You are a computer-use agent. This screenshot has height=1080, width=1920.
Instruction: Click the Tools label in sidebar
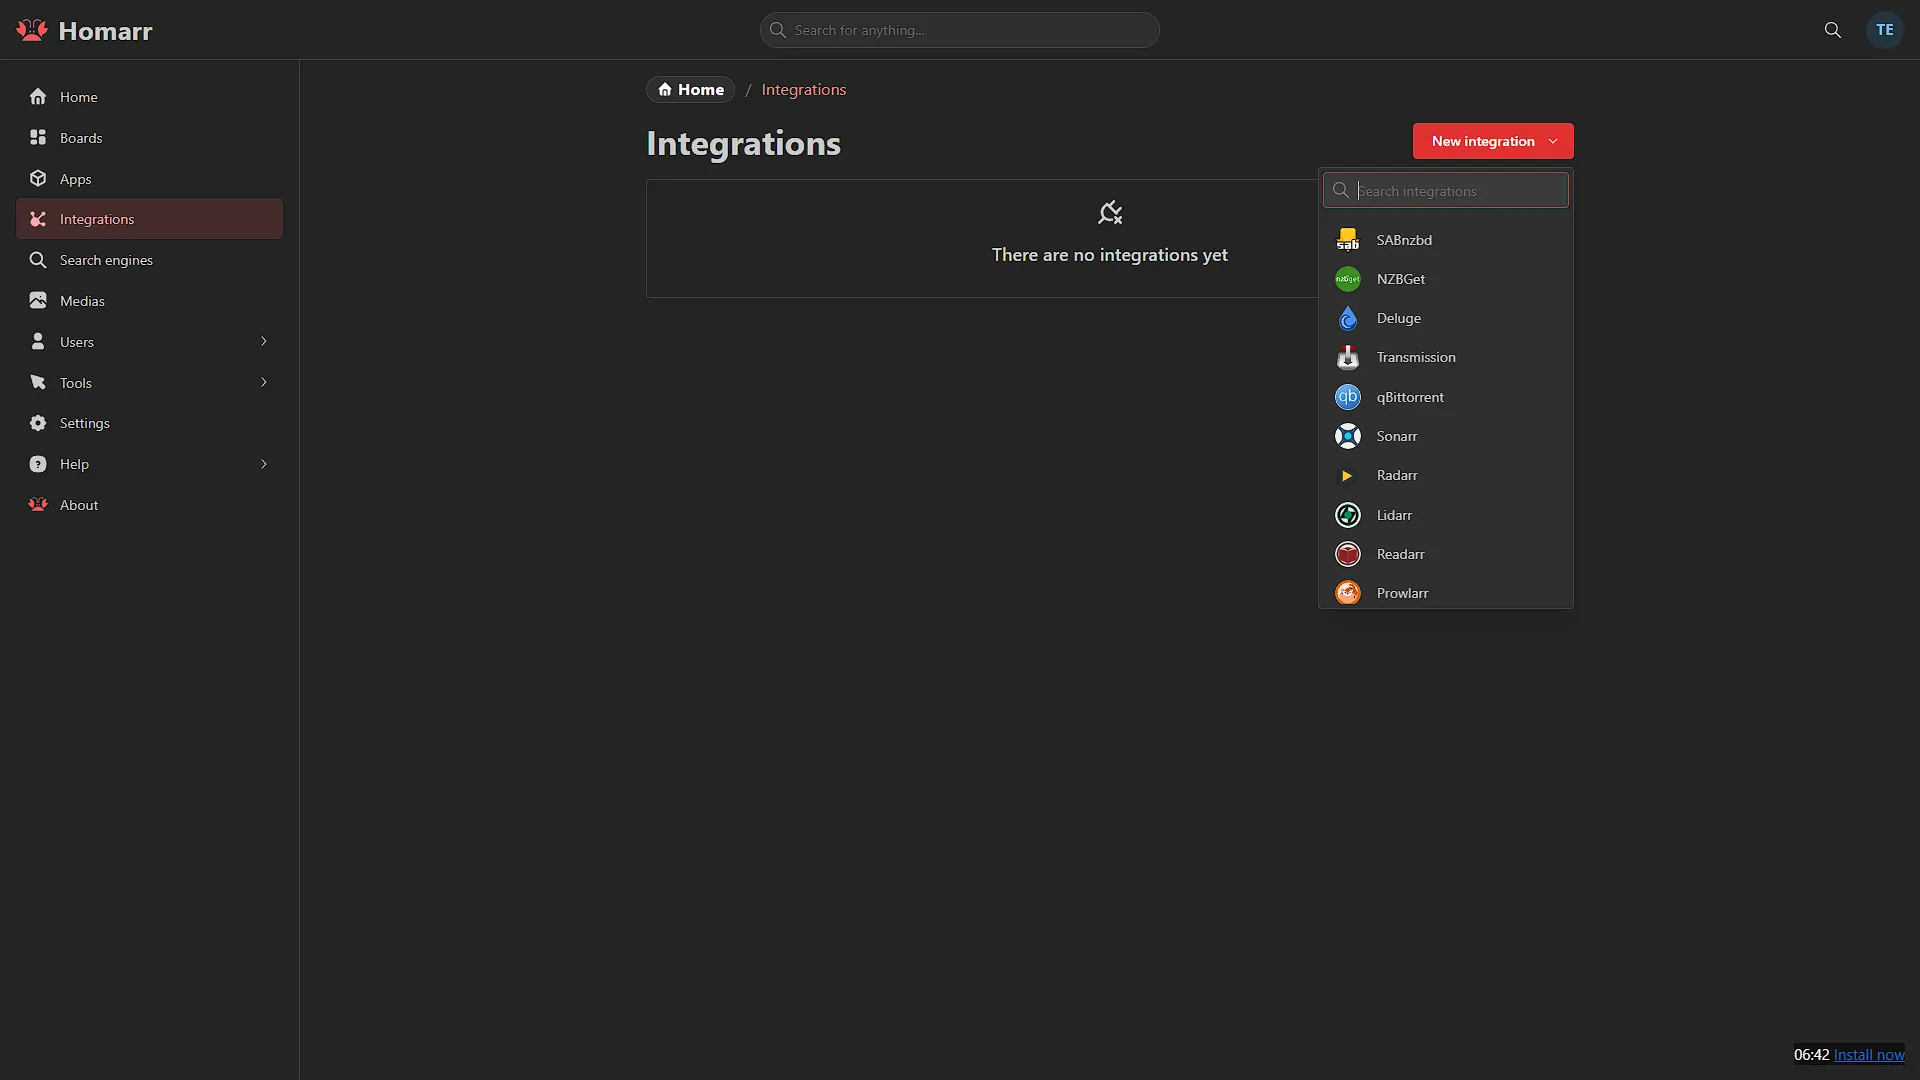(76, 383)
